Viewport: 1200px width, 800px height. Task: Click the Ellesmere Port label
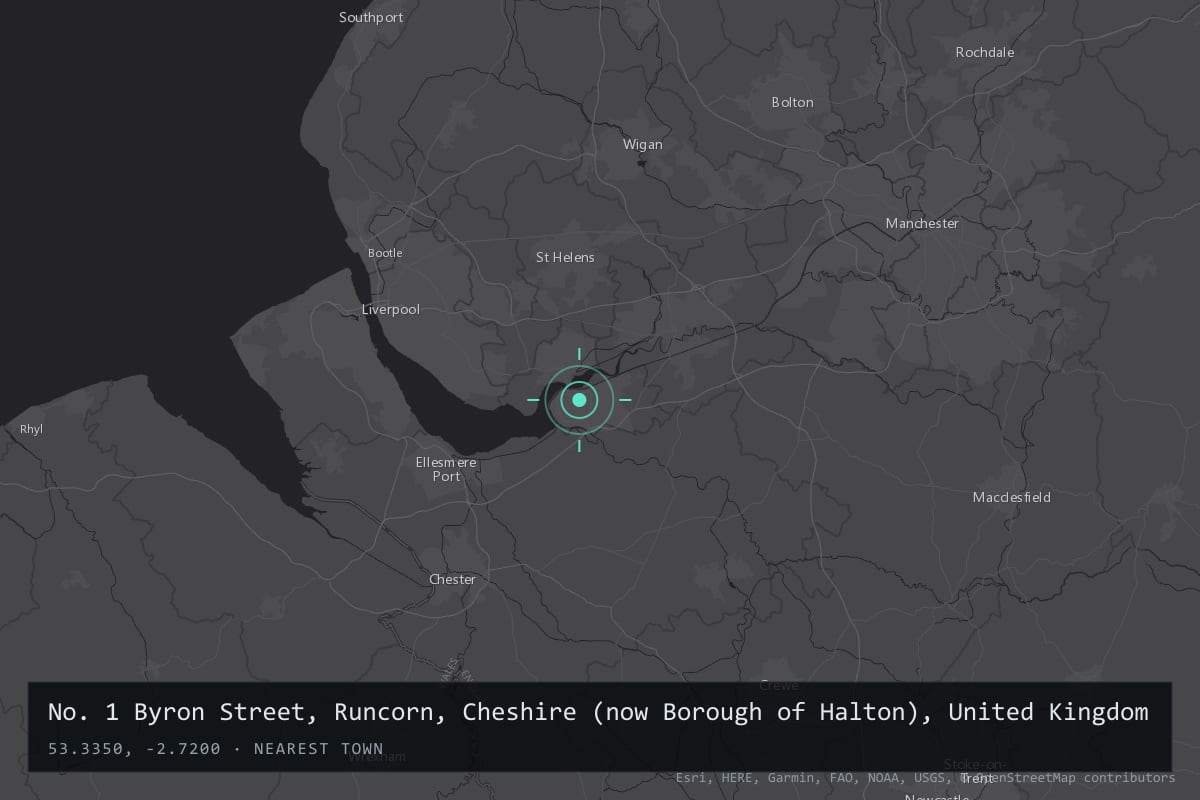click(x=447, y=469)
